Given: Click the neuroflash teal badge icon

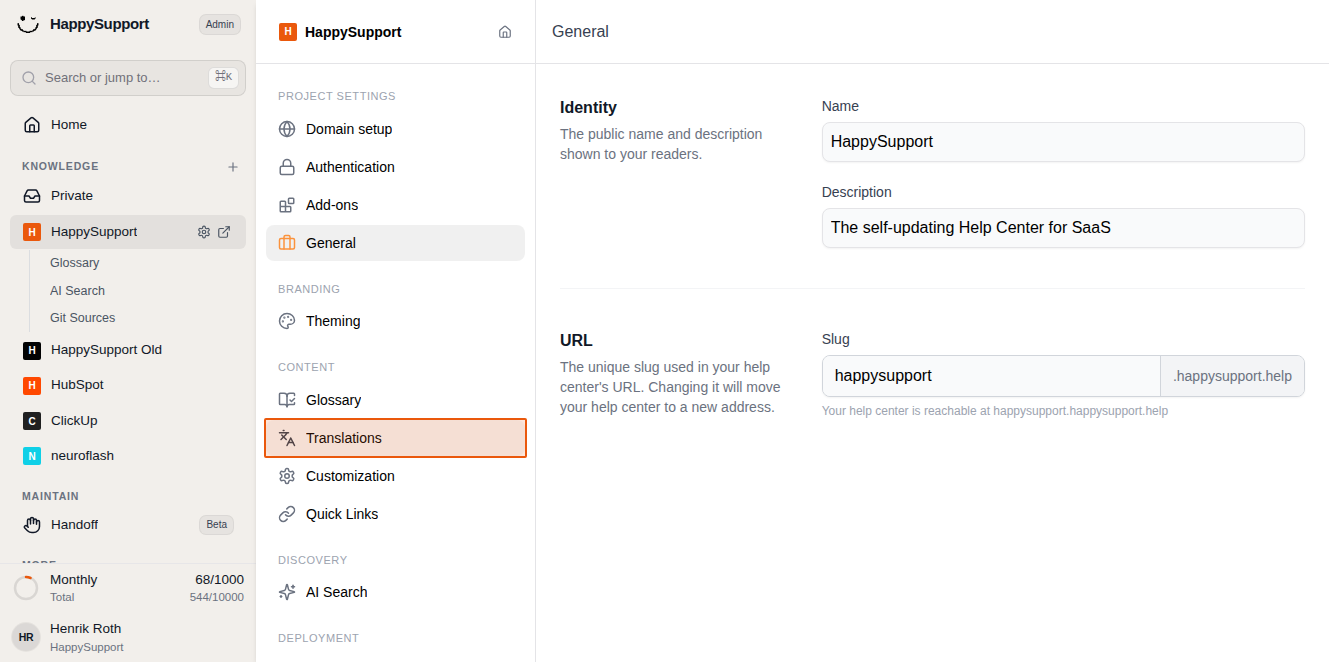Looking at the screenshot, I should [x=32, y=456].
